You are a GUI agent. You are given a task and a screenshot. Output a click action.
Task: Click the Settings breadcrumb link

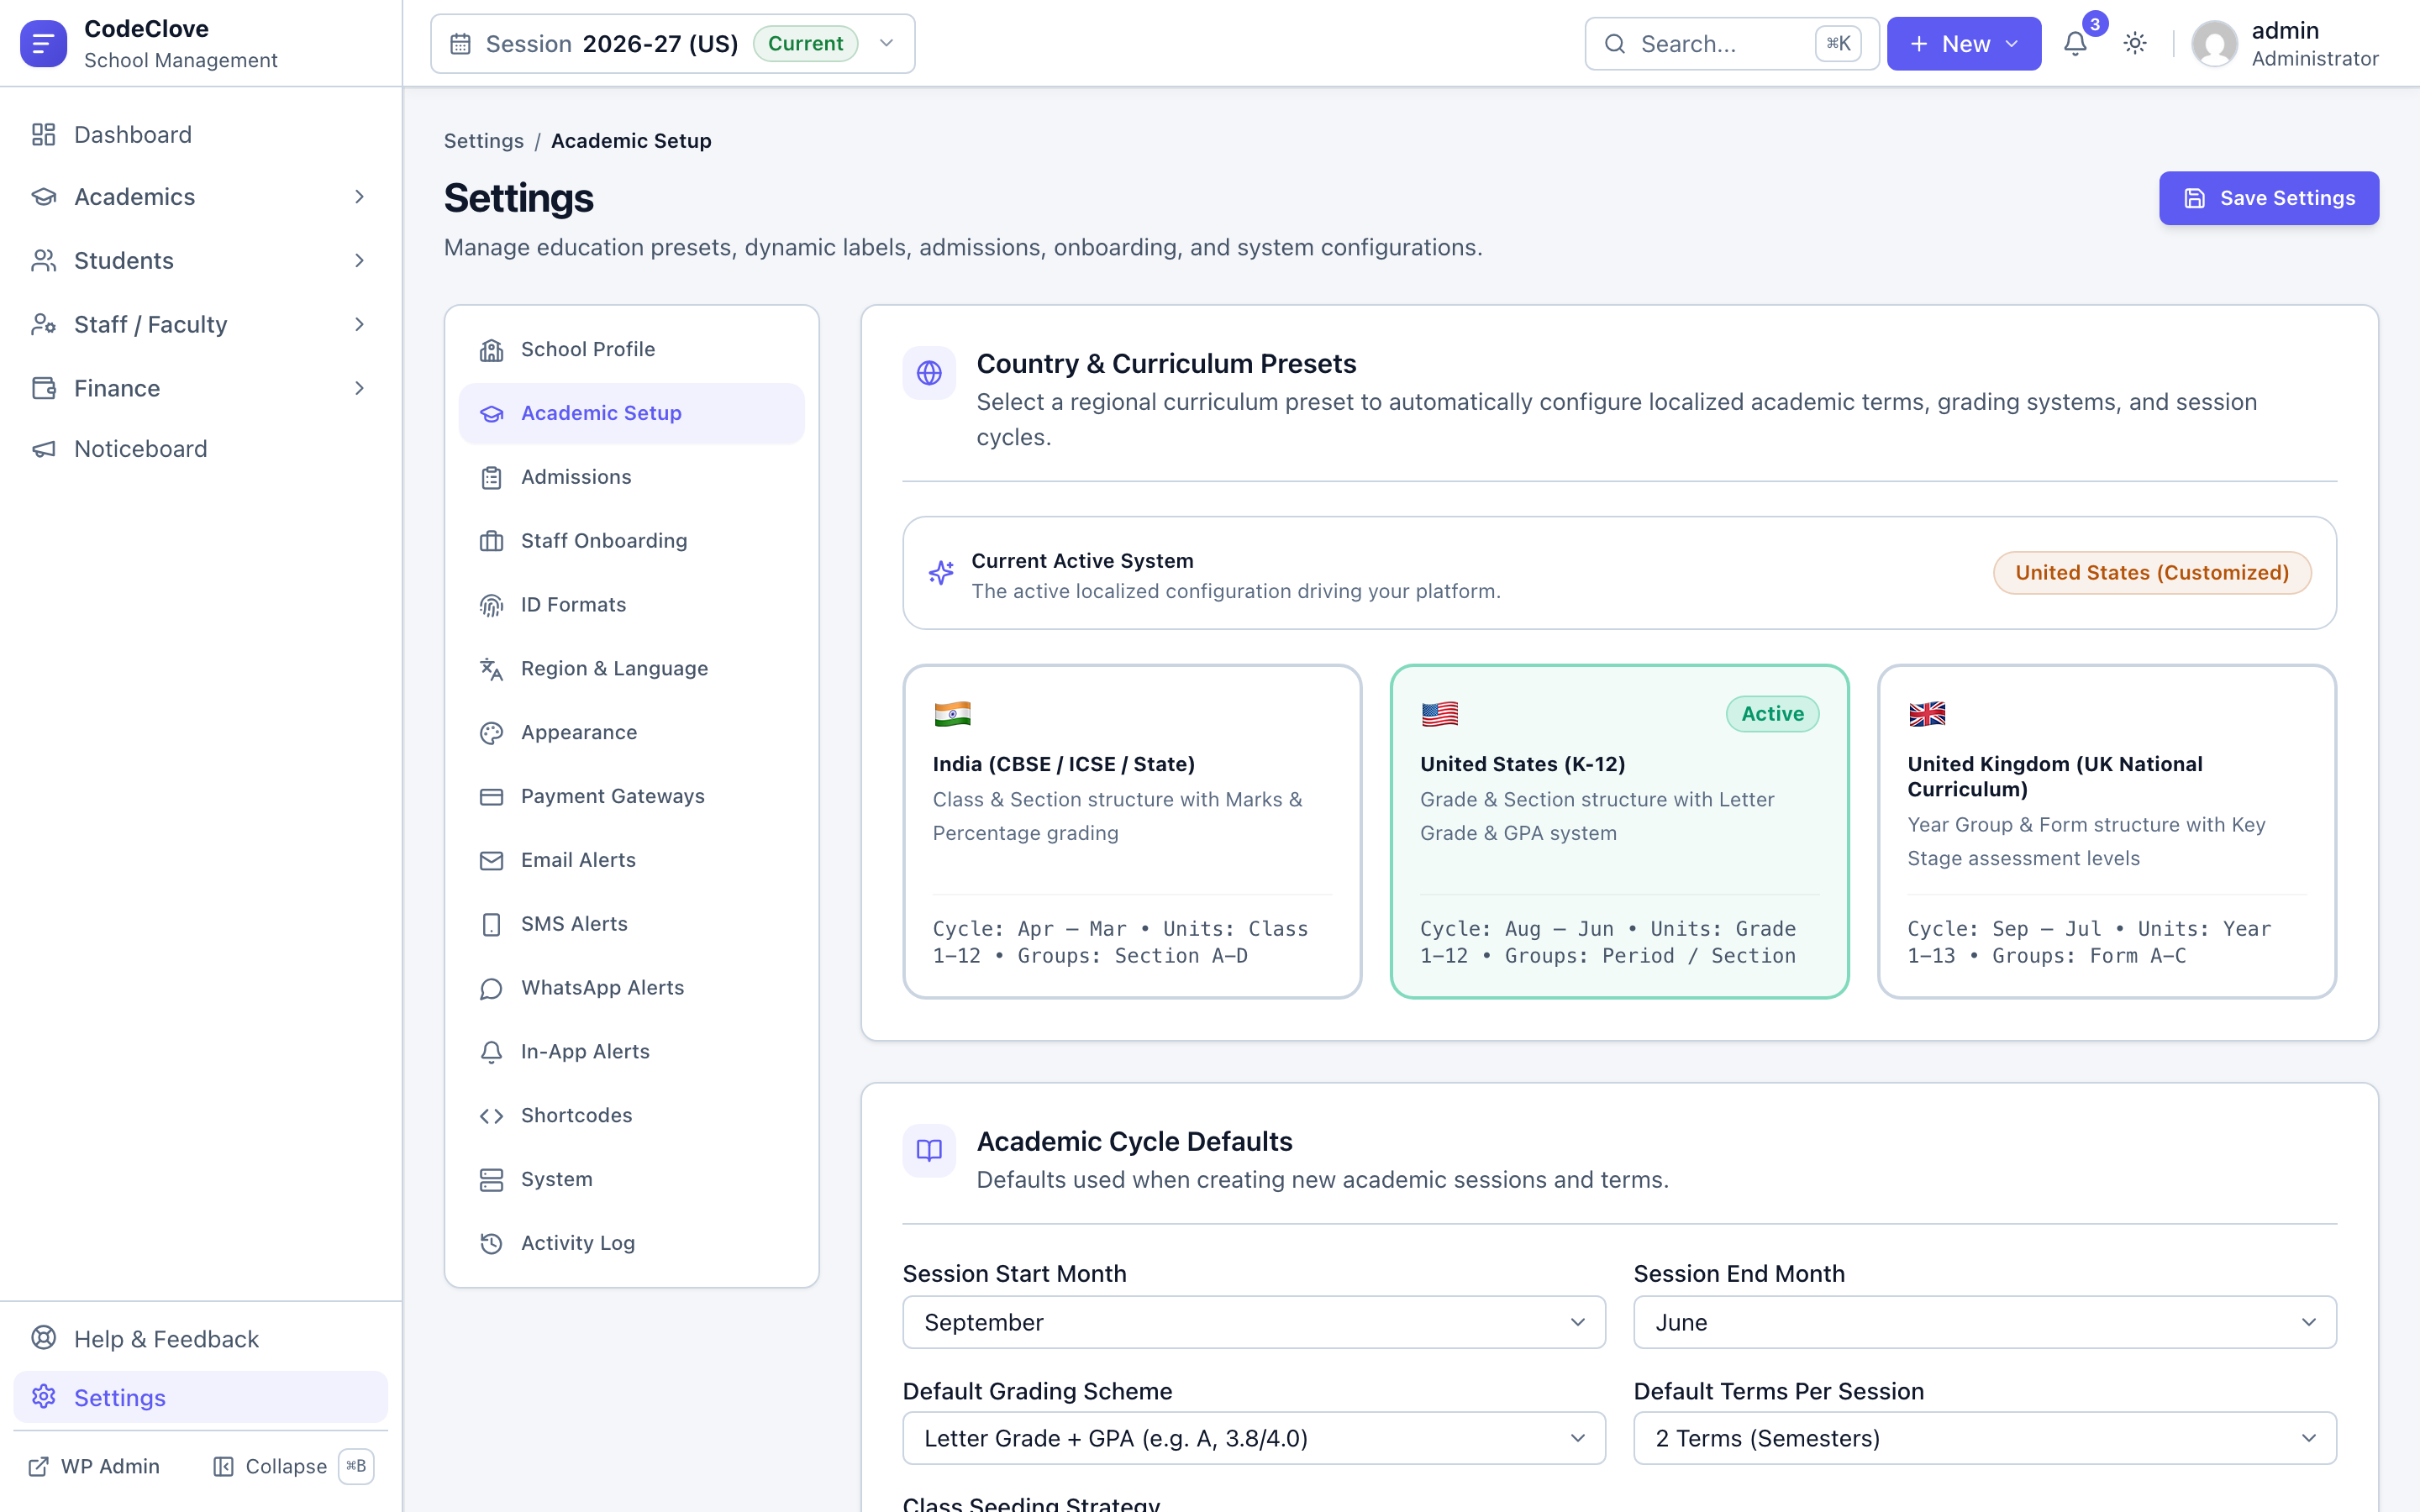coord(484,141)
